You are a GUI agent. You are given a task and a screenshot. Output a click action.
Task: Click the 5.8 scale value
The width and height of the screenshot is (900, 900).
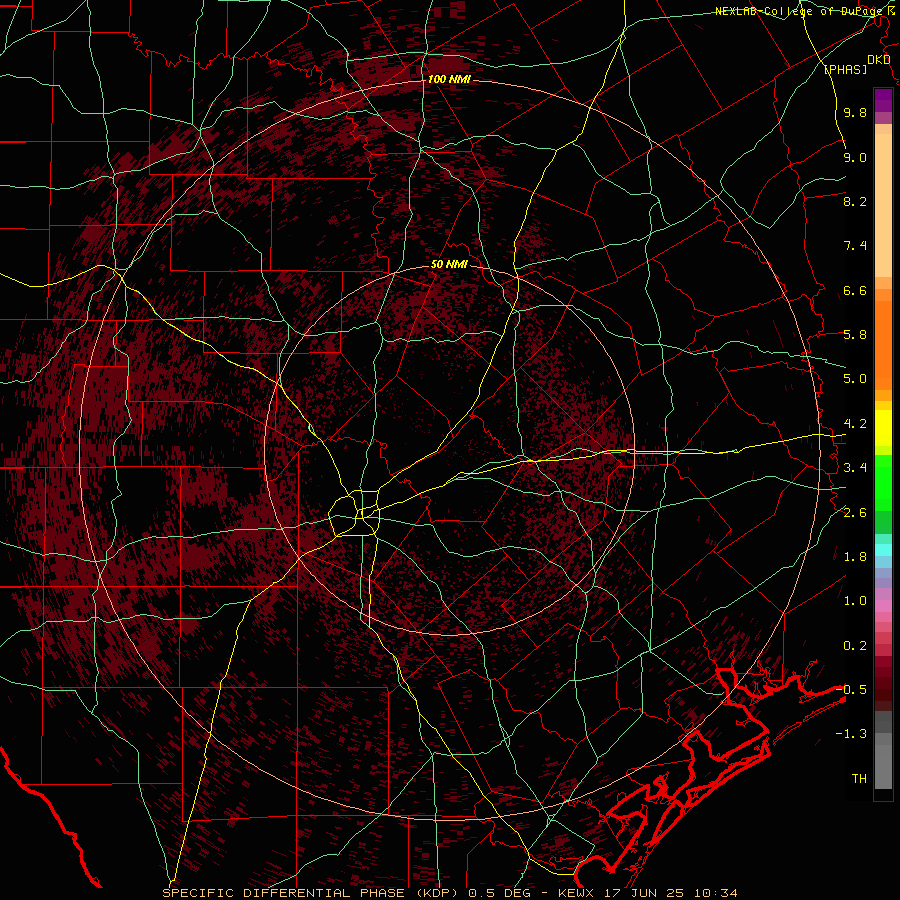click(855, 335)
